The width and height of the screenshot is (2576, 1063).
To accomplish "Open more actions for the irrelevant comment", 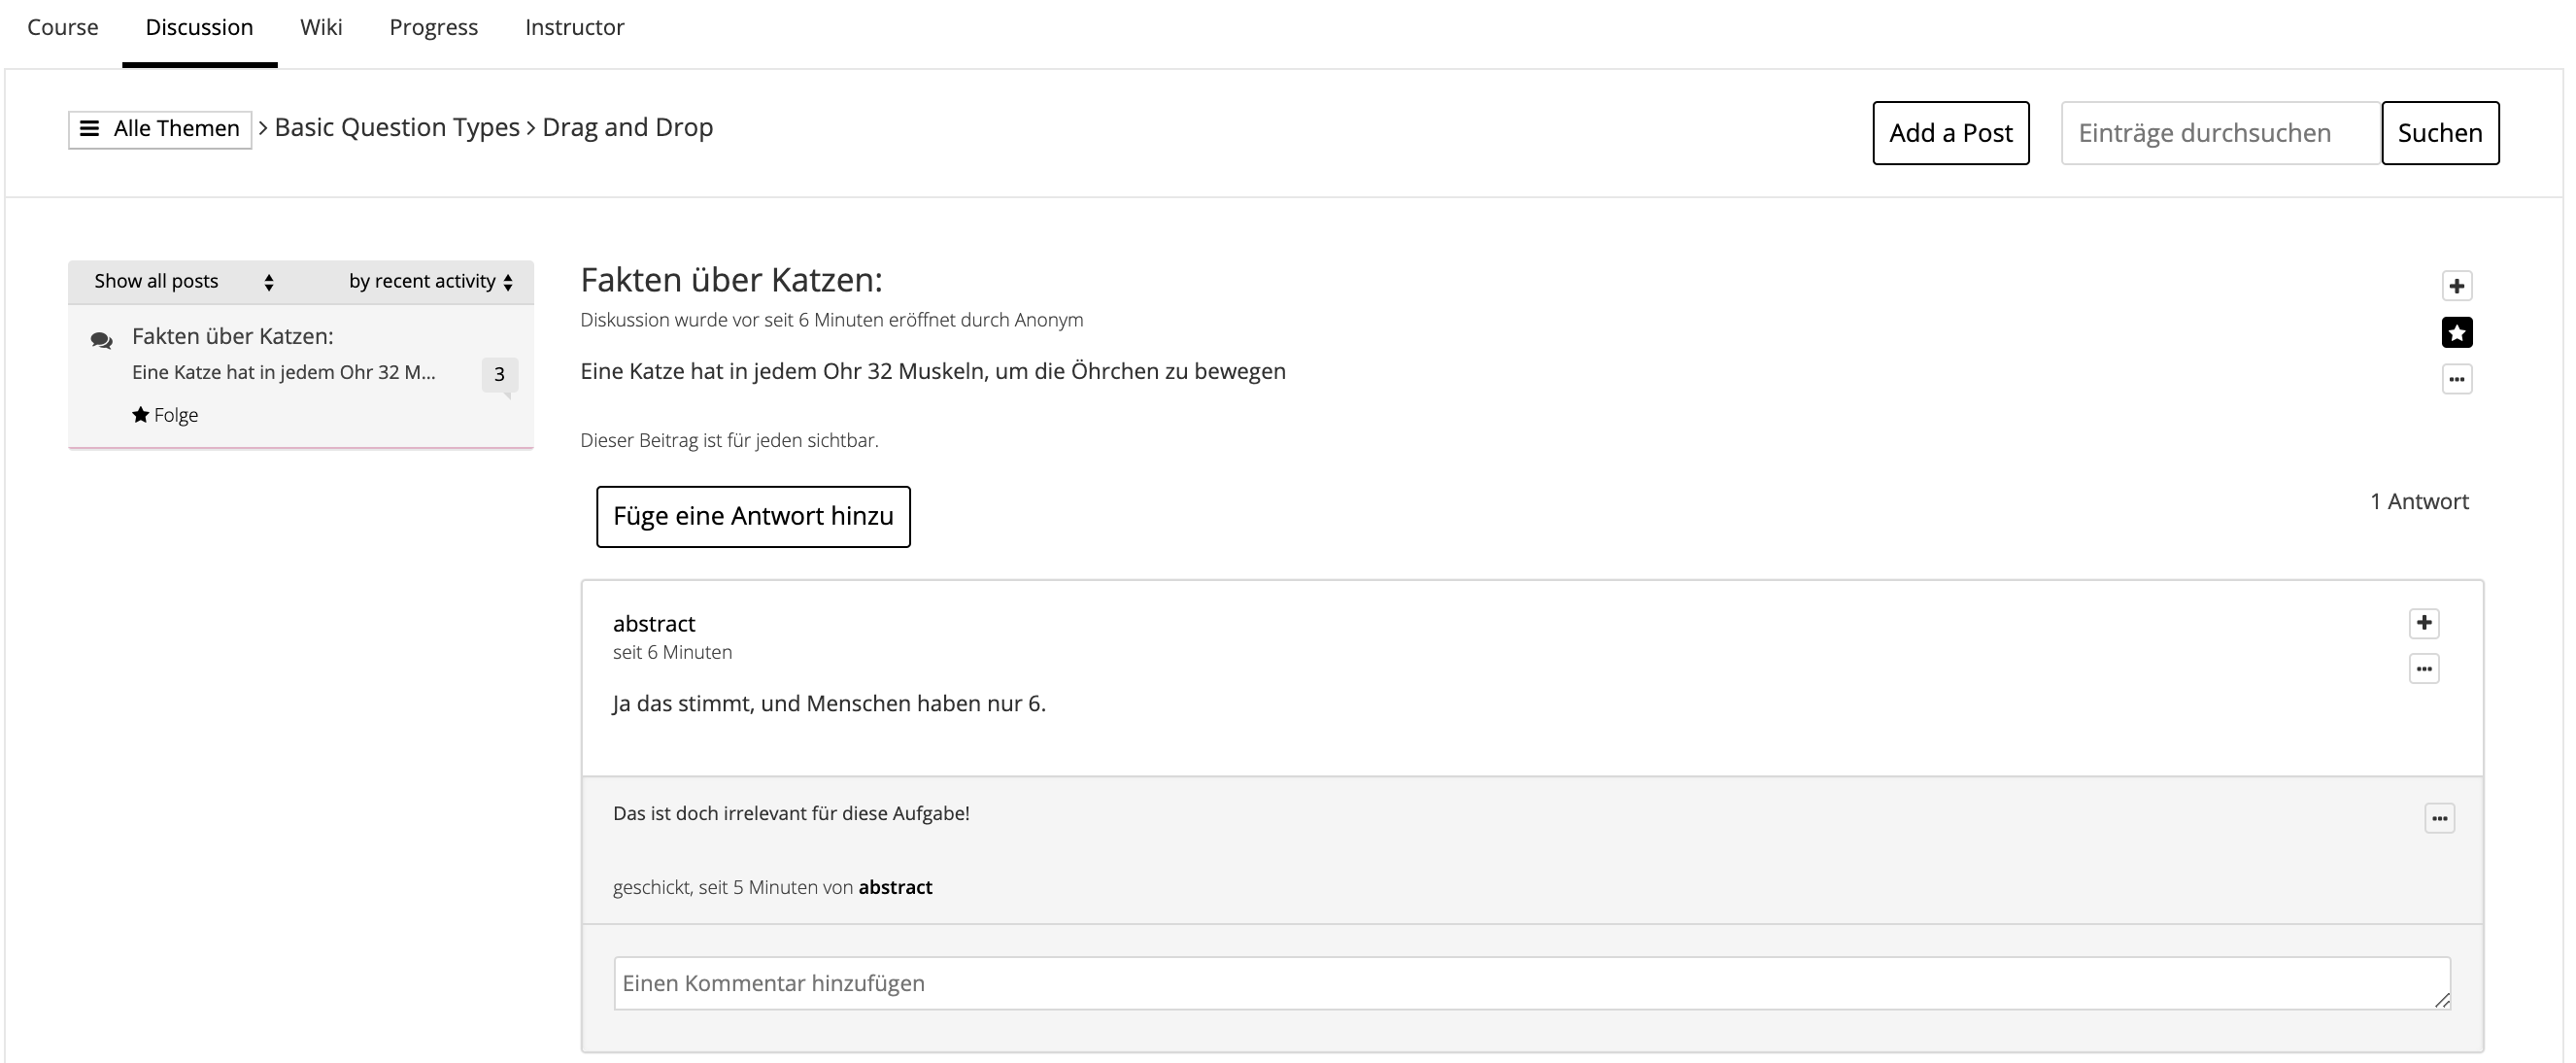I will click(x=2439, y=818).
